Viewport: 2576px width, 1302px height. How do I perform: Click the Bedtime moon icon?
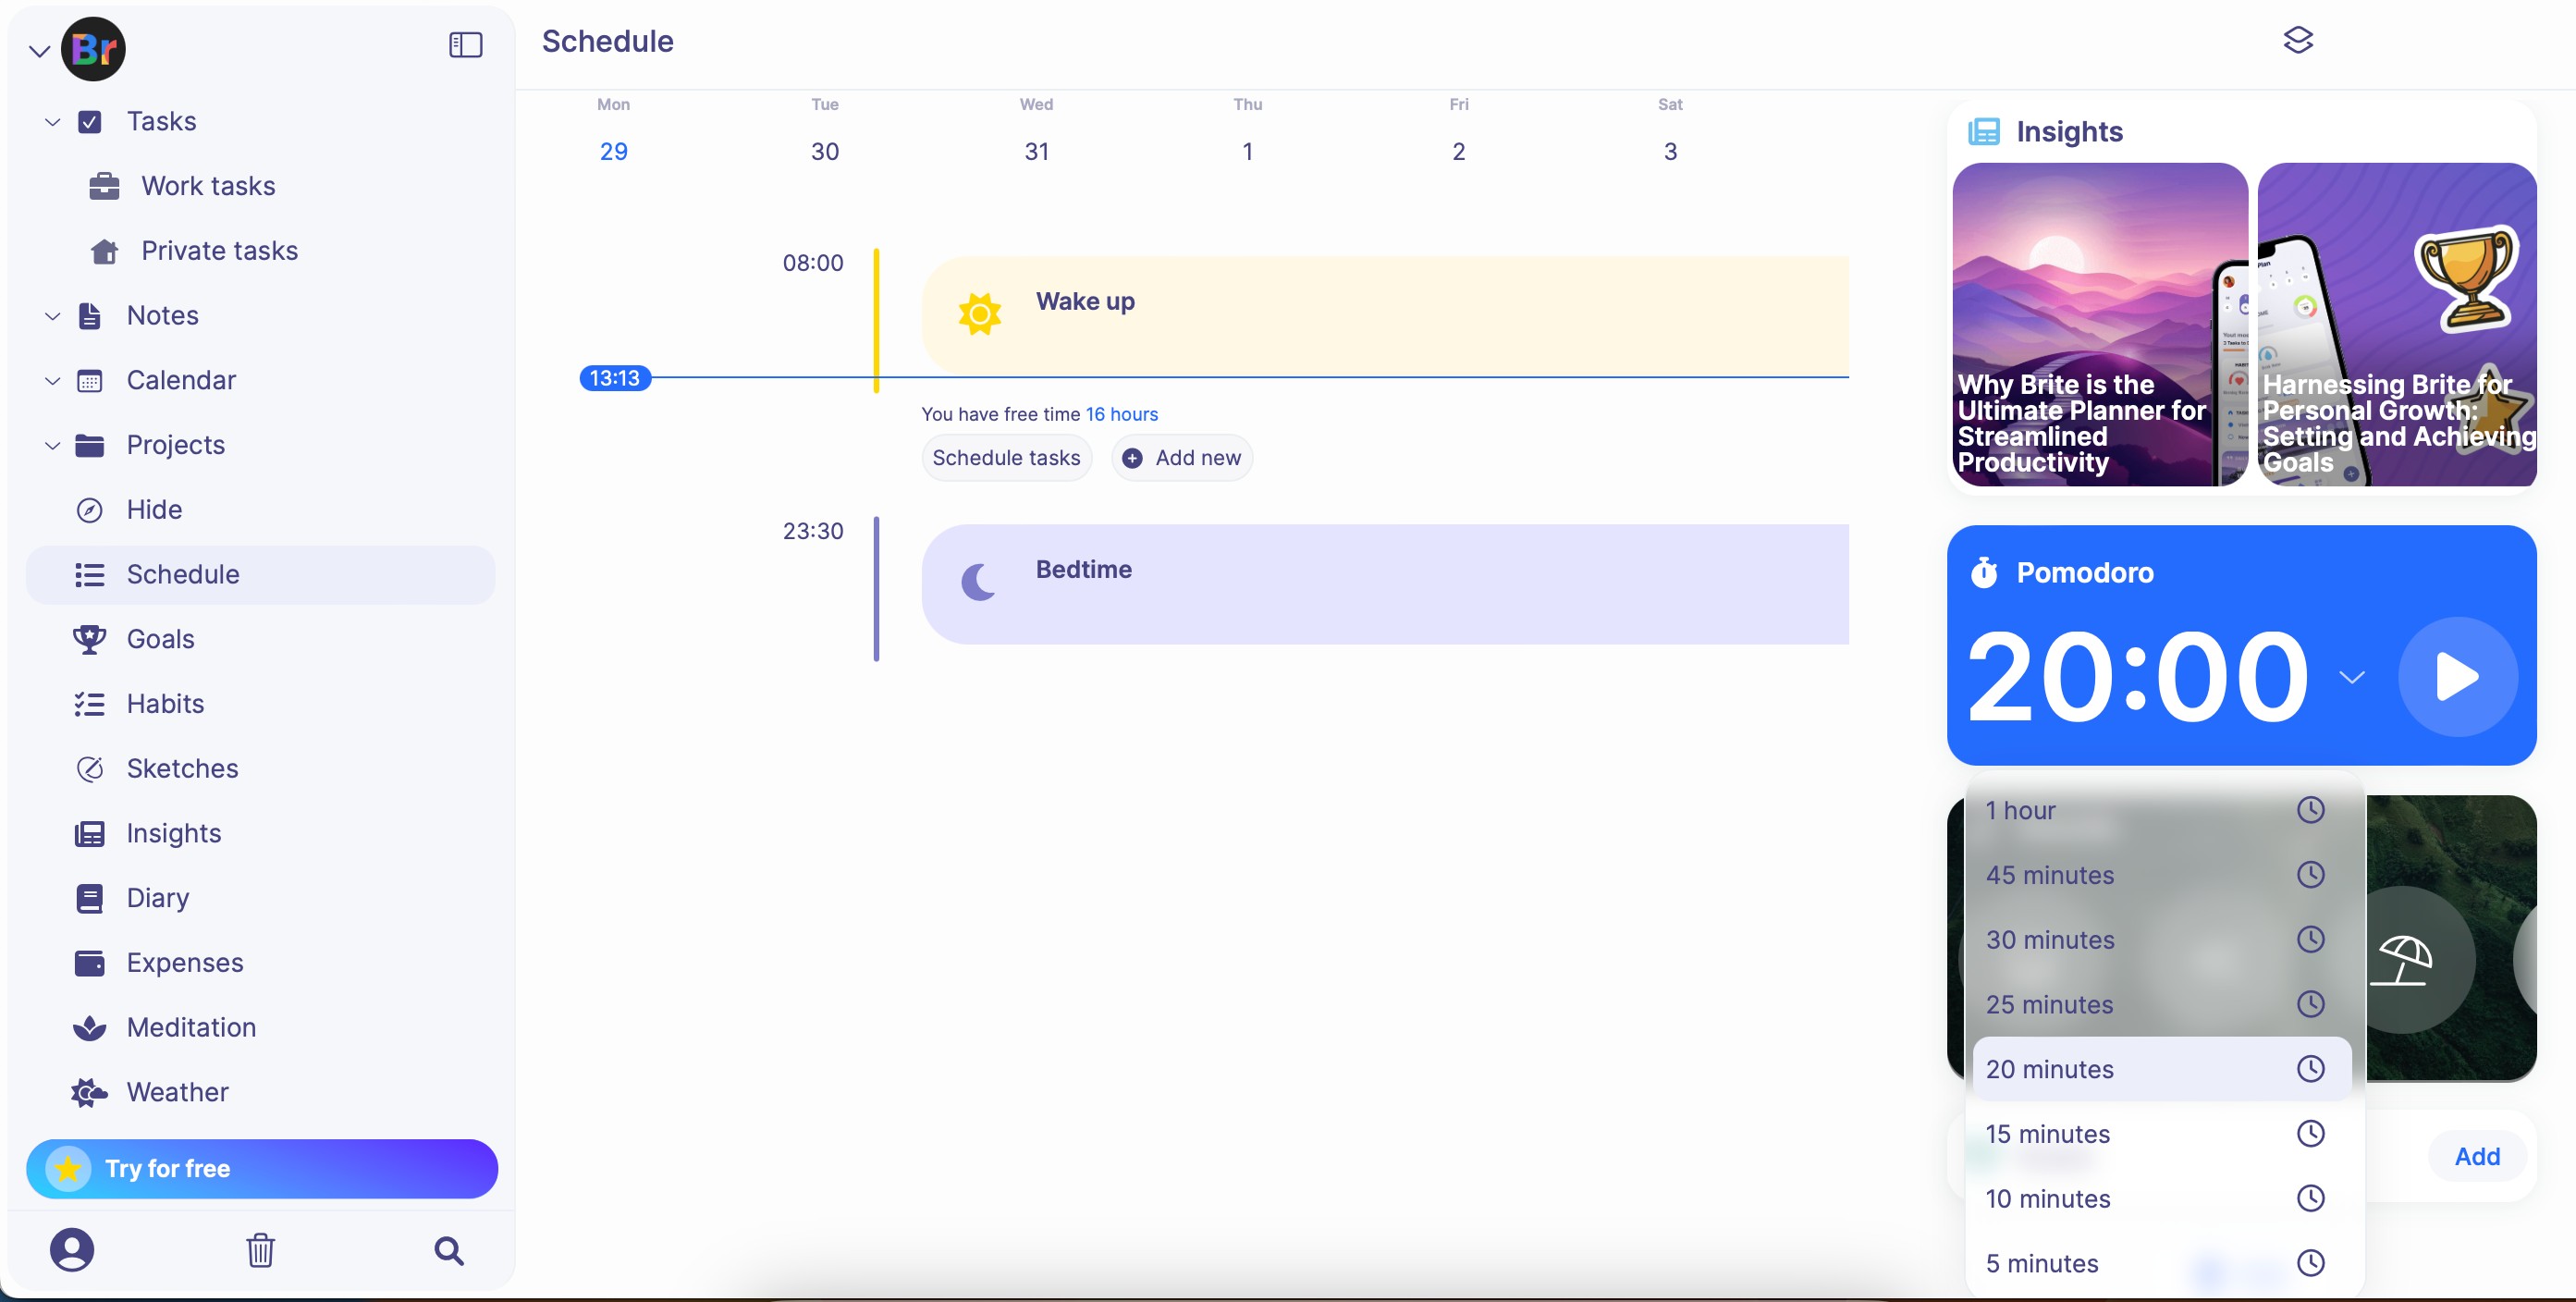(977, 581)
